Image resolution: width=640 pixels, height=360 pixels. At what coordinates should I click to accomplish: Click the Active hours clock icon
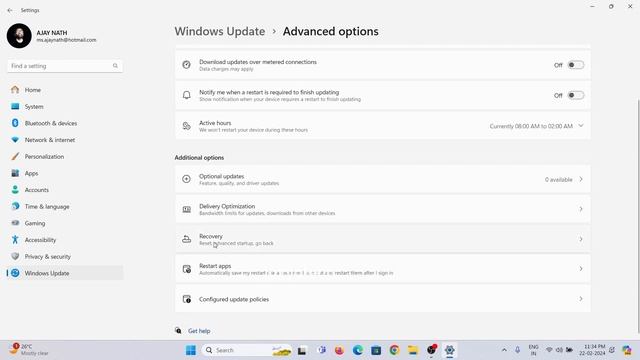point(187,126)
